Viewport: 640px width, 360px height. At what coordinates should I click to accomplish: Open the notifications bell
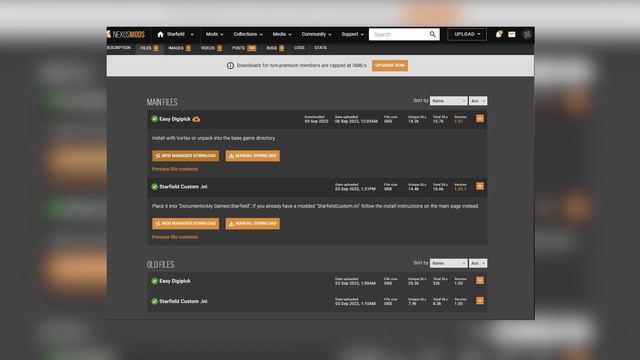point(499,34)
